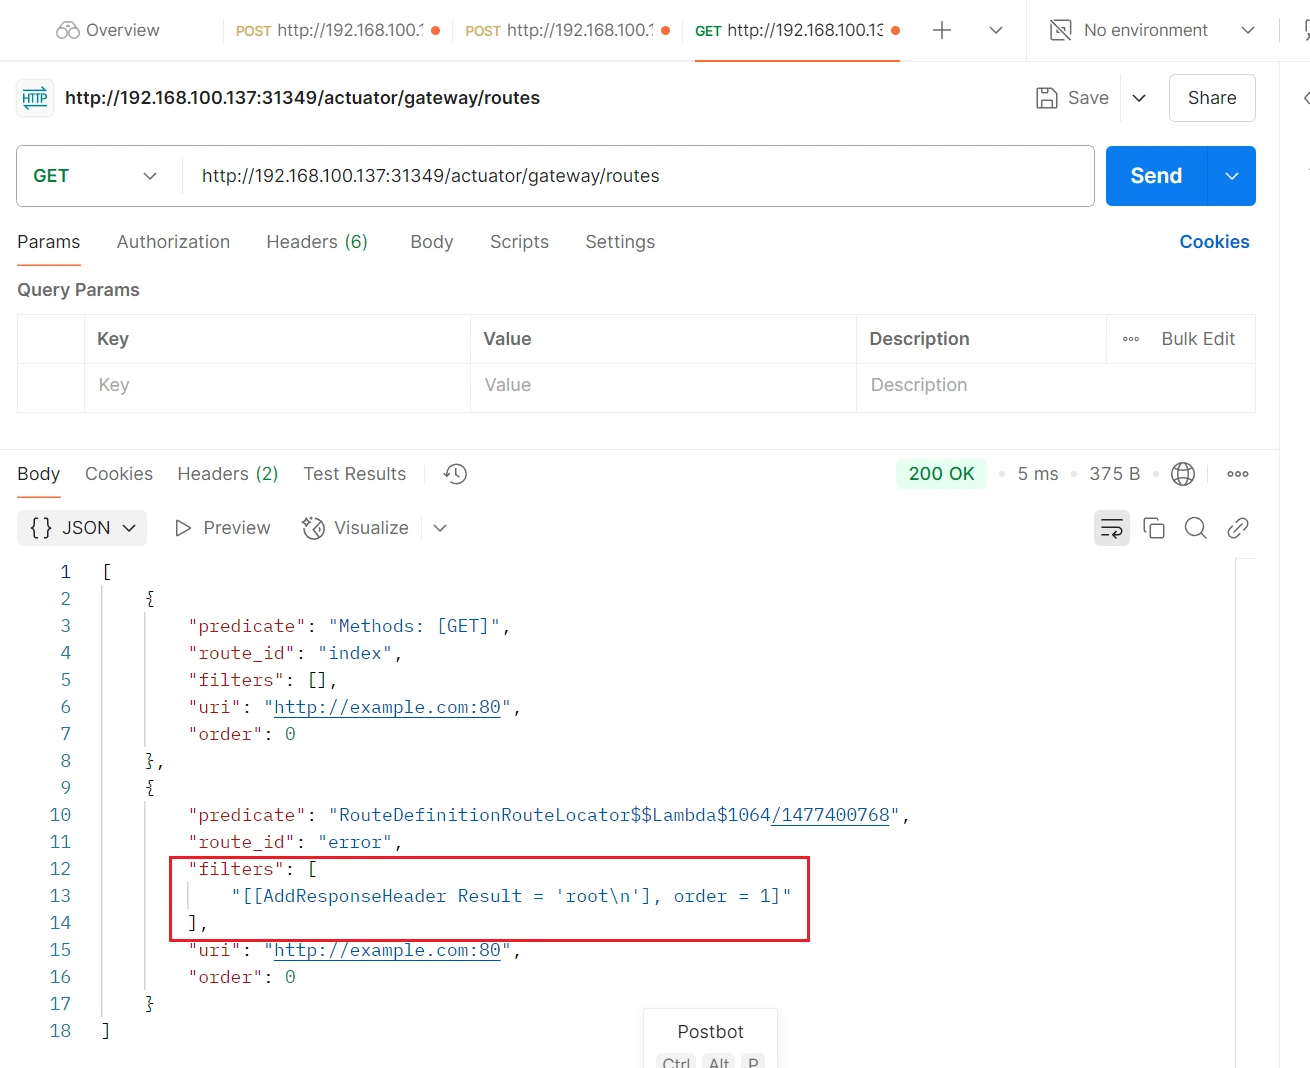Click the Share button
Screen dimensions: 1310x1068
click(x=1211, y=98)
